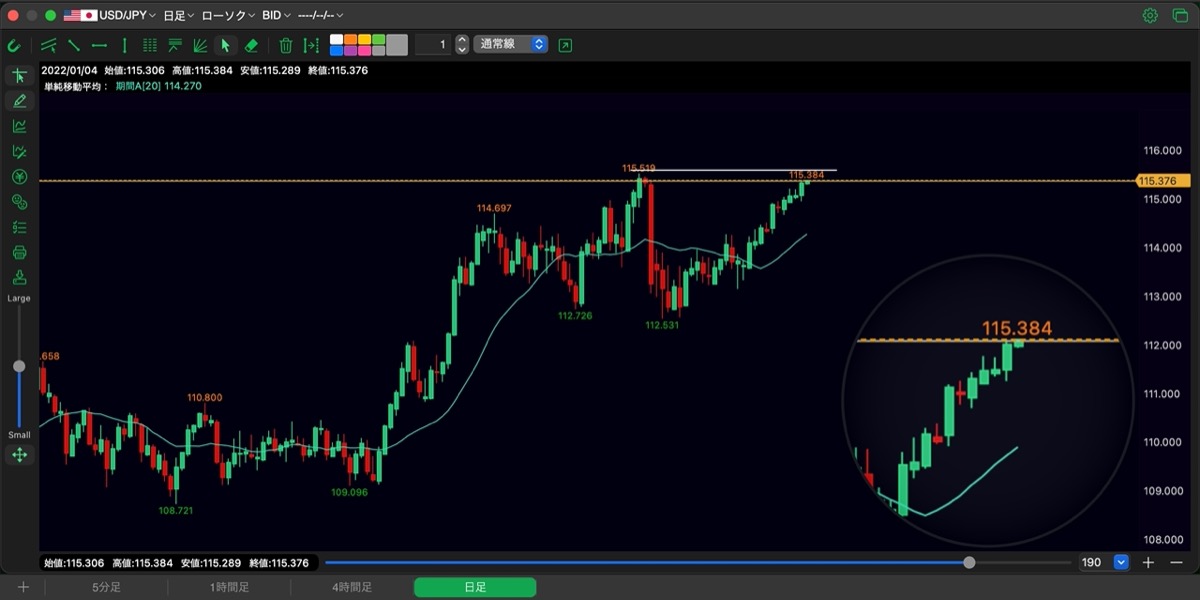
Task: Switch to the 1時間足 tab
Action: coord(229,588)
